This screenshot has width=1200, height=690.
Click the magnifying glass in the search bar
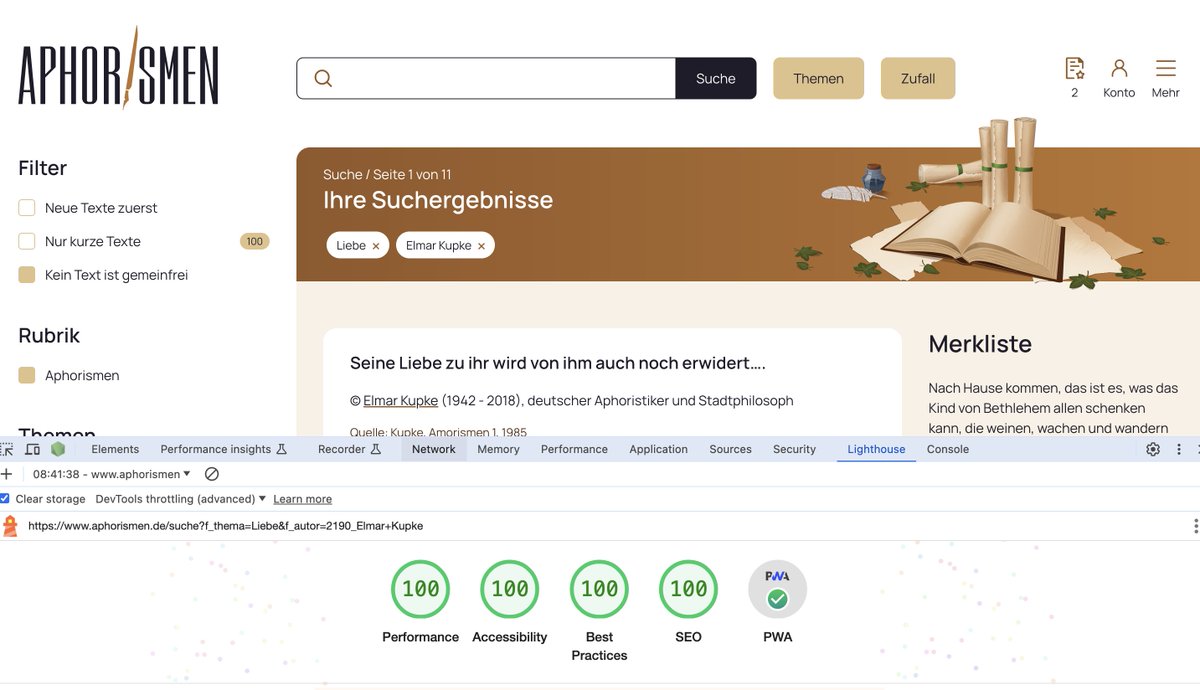click(320, 77)
